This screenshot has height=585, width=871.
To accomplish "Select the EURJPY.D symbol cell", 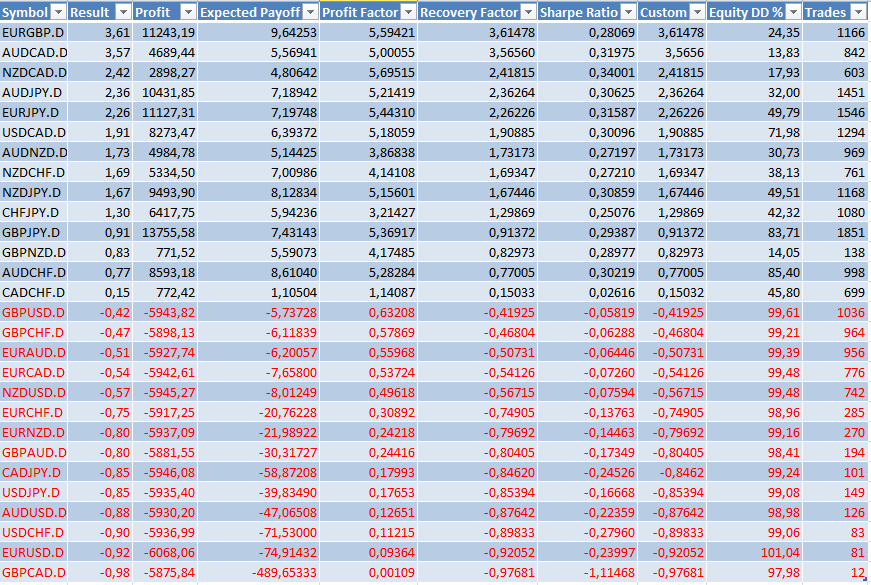I will click(33, 113).
